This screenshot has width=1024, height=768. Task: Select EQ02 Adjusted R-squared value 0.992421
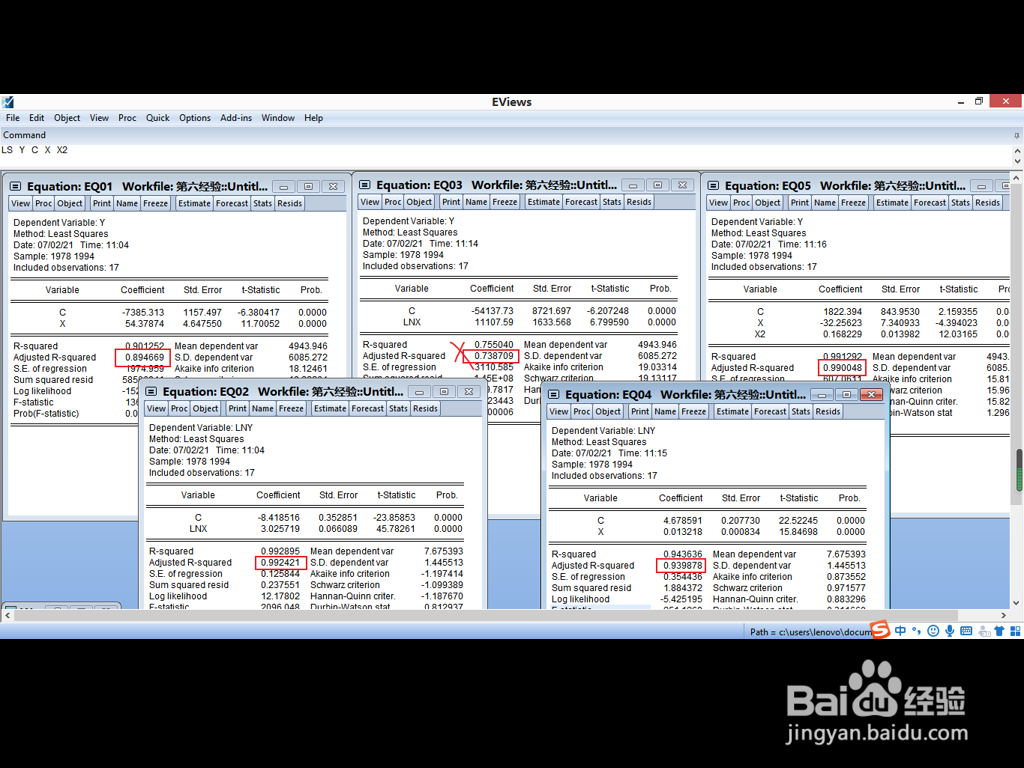click(x=280, y=563)
